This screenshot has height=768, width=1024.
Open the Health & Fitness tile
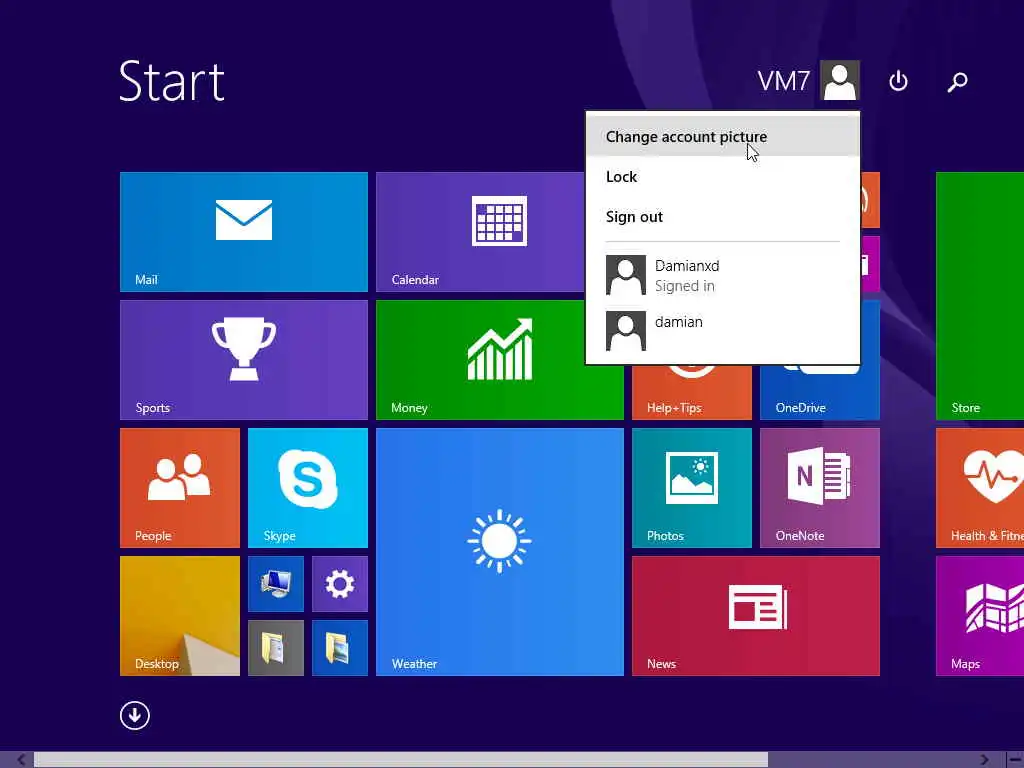pyautogui.click(x=980, y=488)
